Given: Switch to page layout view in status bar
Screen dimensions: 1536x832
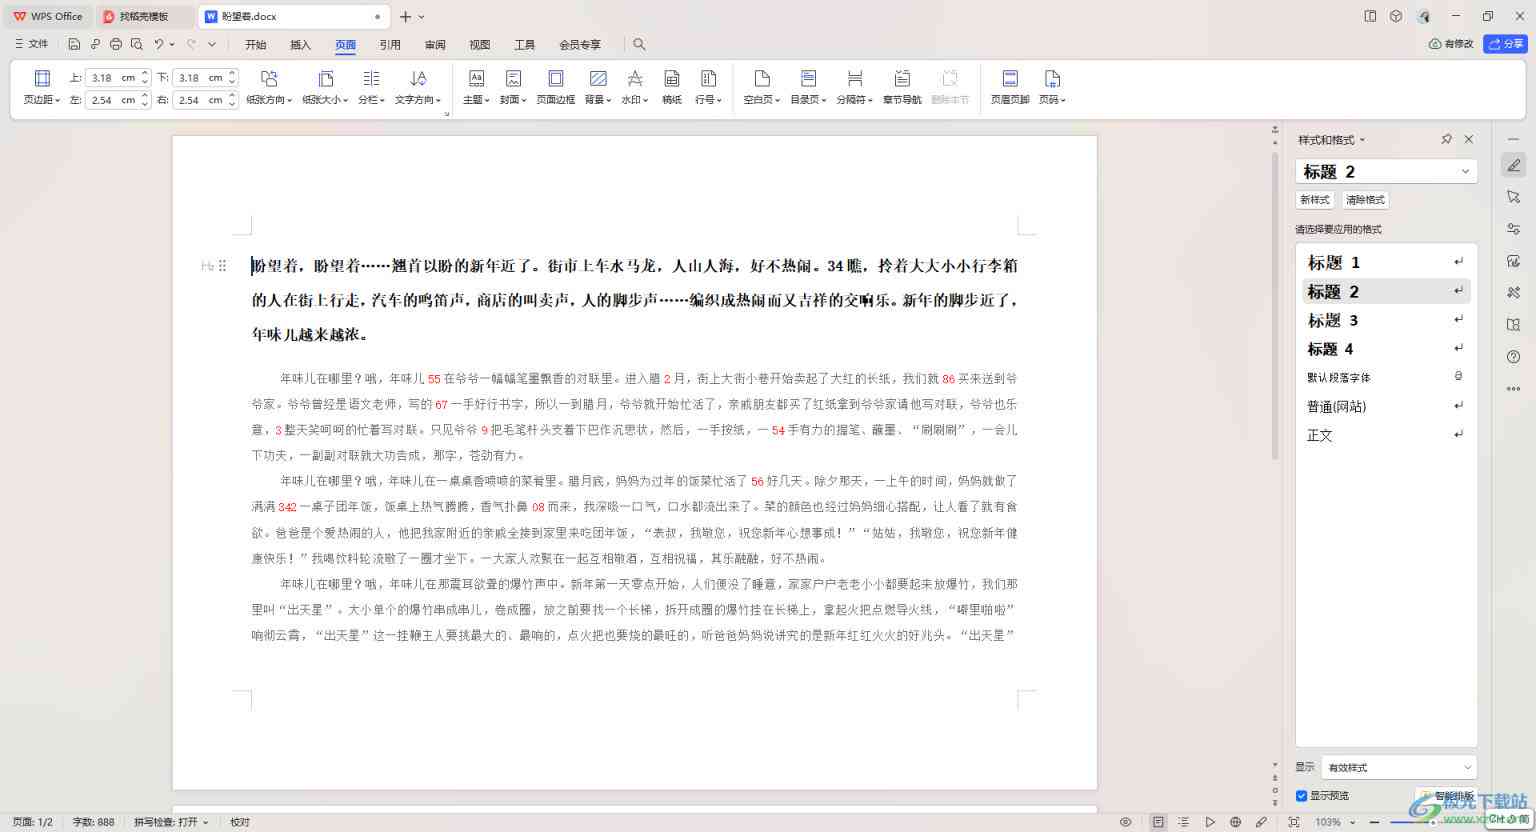Looking at the screenshot, I should pos(1158,822).
